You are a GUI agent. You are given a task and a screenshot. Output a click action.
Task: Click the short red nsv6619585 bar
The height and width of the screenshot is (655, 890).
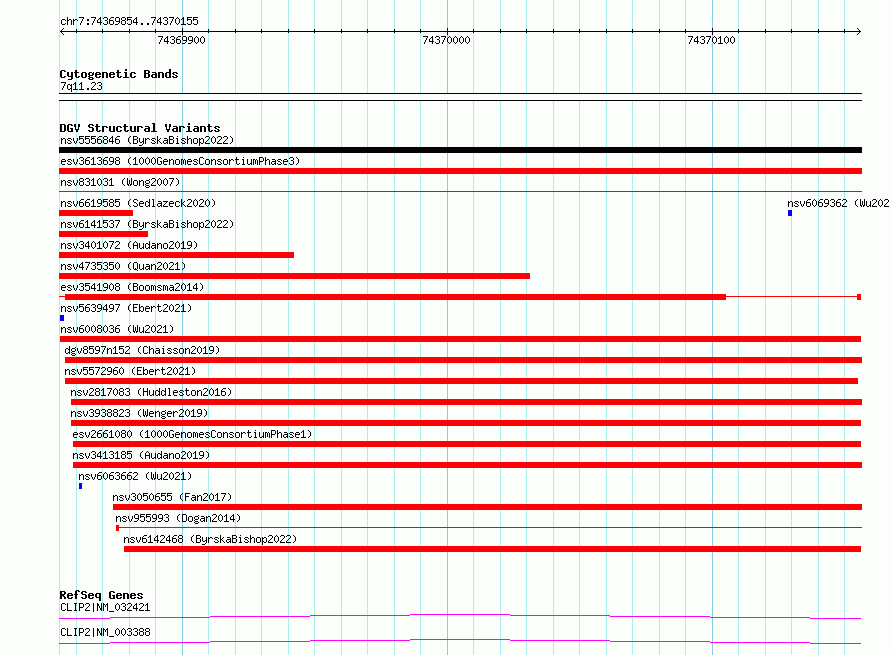click(96, 213)
